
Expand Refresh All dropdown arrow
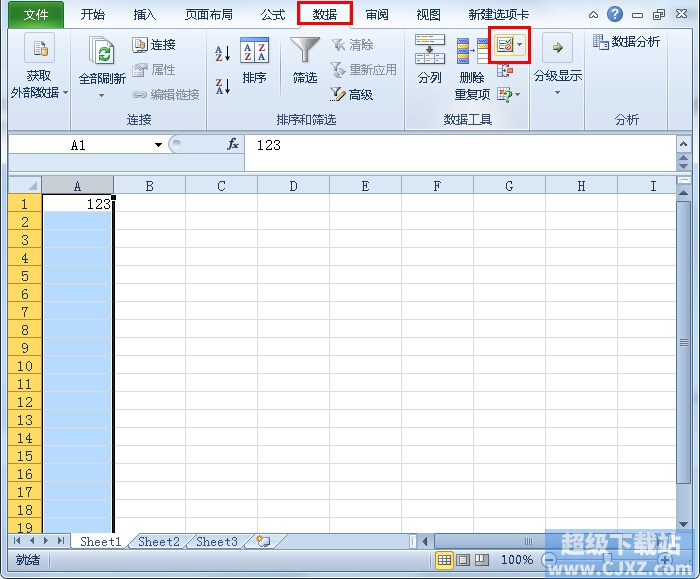pyautogui.click(x=101, y=95)
